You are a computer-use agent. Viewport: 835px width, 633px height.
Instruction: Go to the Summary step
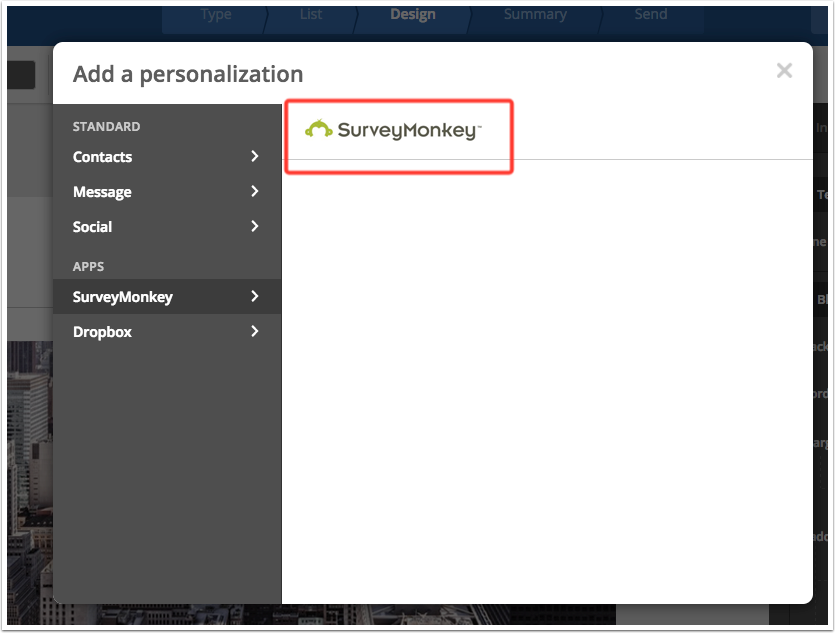point(535,14)
